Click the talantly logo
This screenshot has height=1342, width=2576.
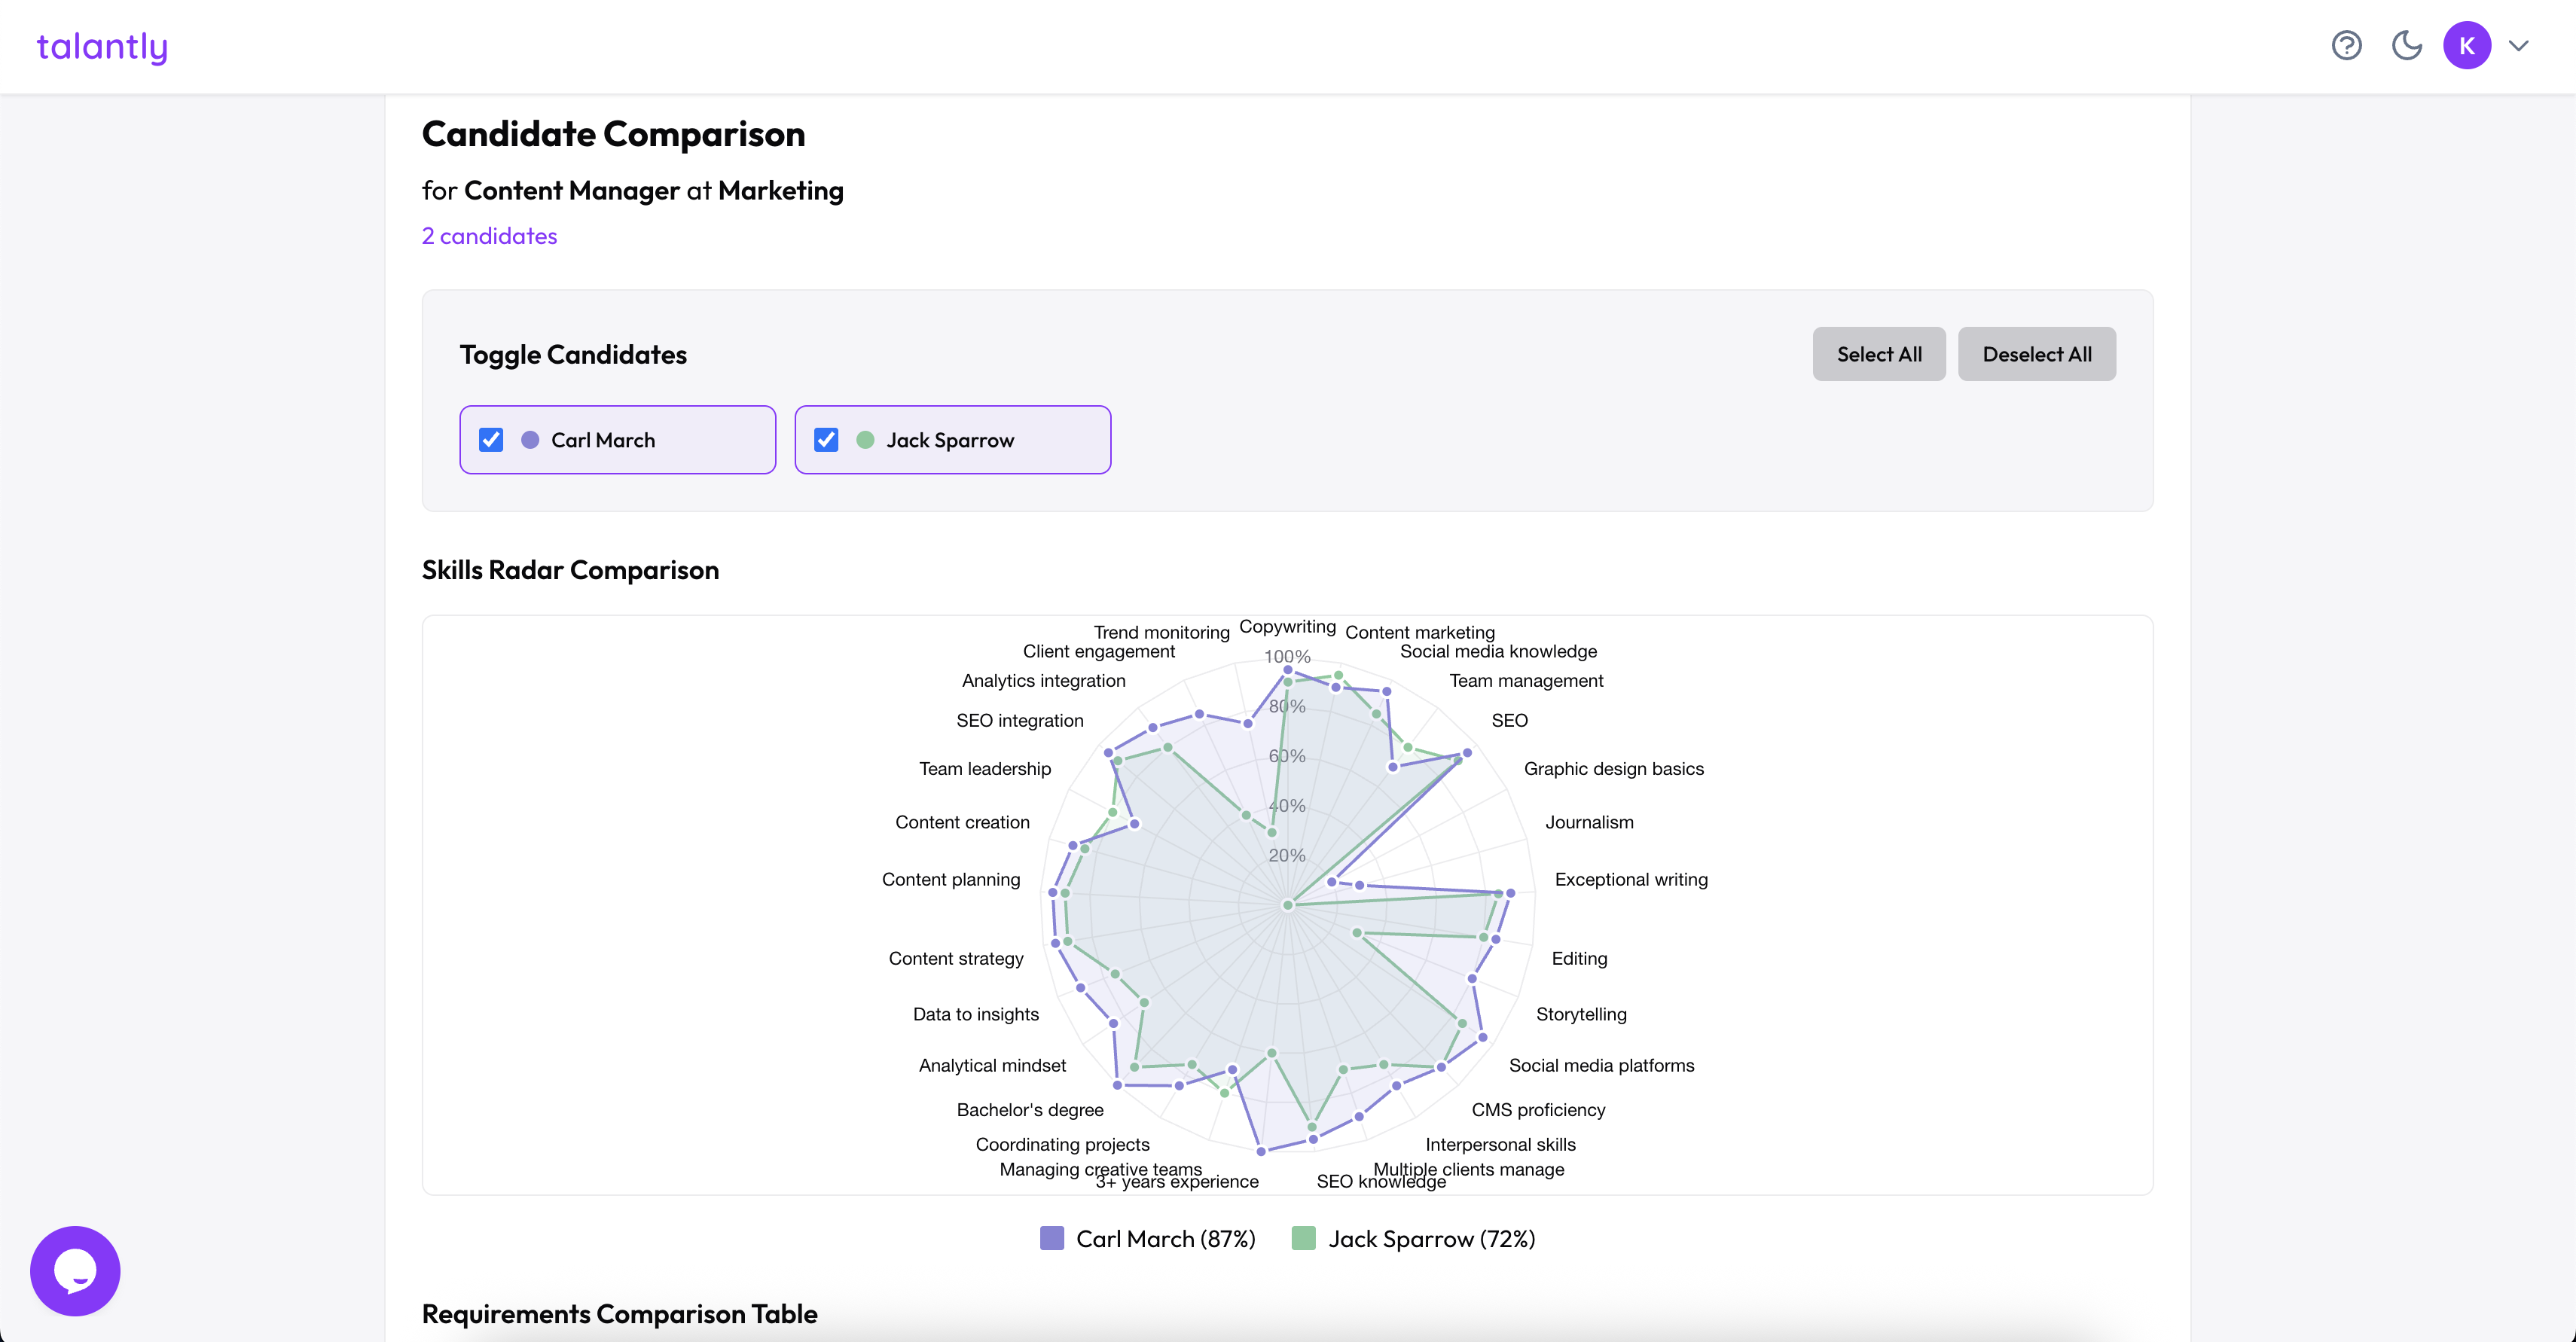point(102,47)
